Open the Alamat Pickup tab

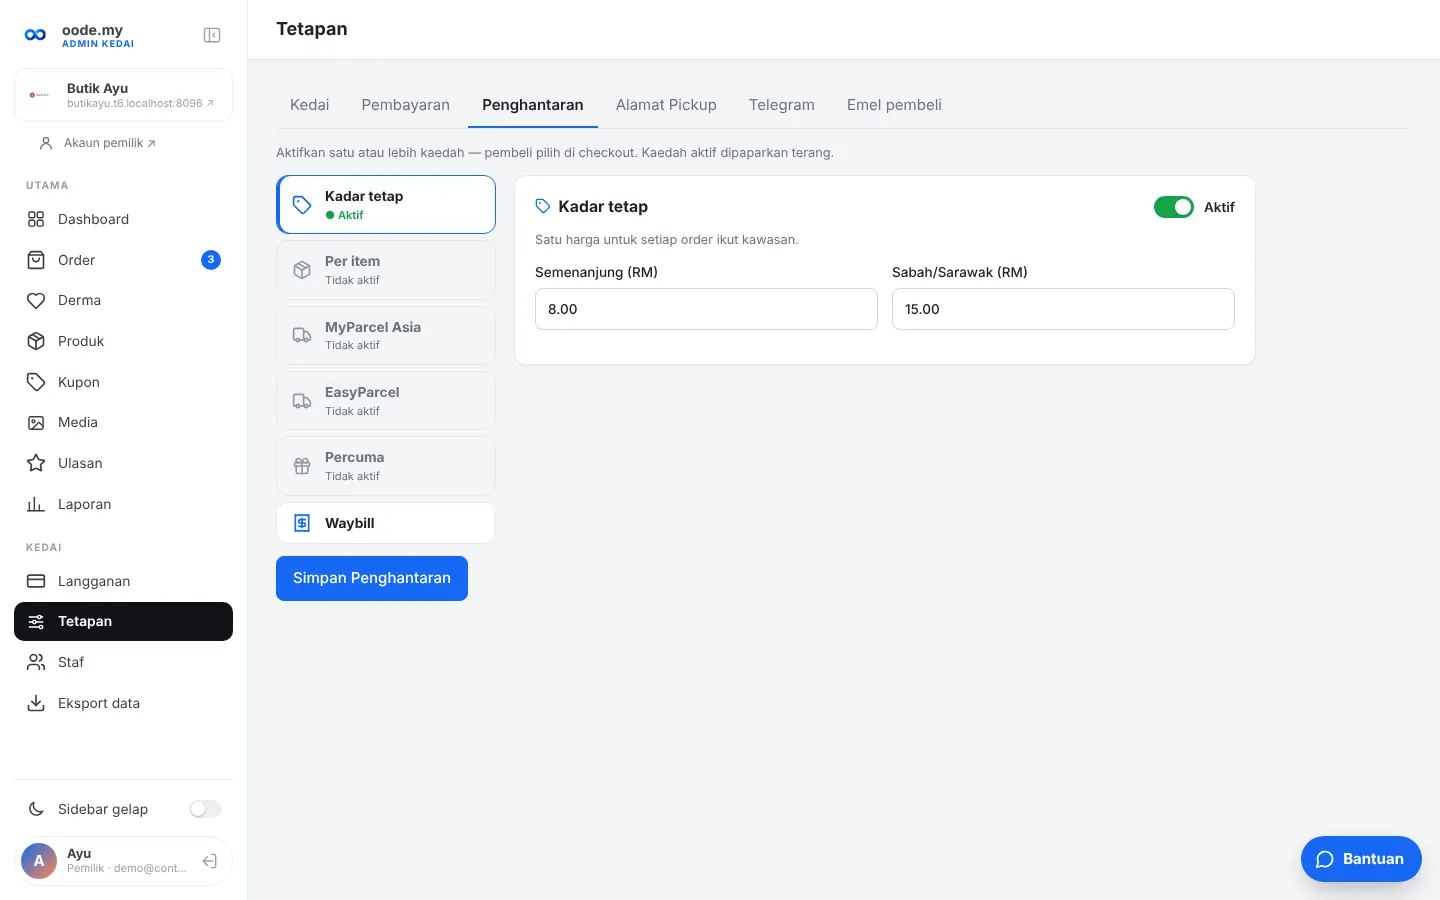coord(666,105)
